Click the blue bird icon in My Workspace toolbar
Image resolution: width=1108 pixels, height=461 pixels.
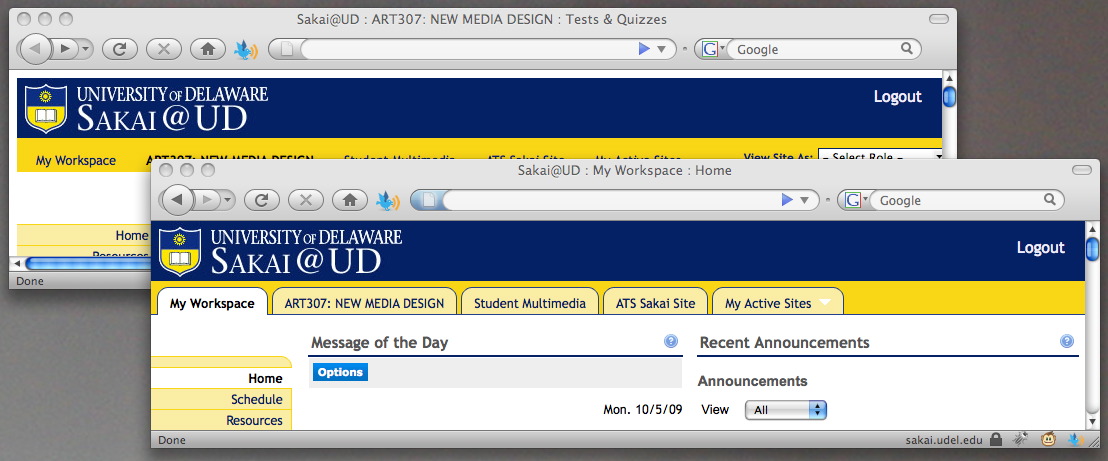click(388, 201)
